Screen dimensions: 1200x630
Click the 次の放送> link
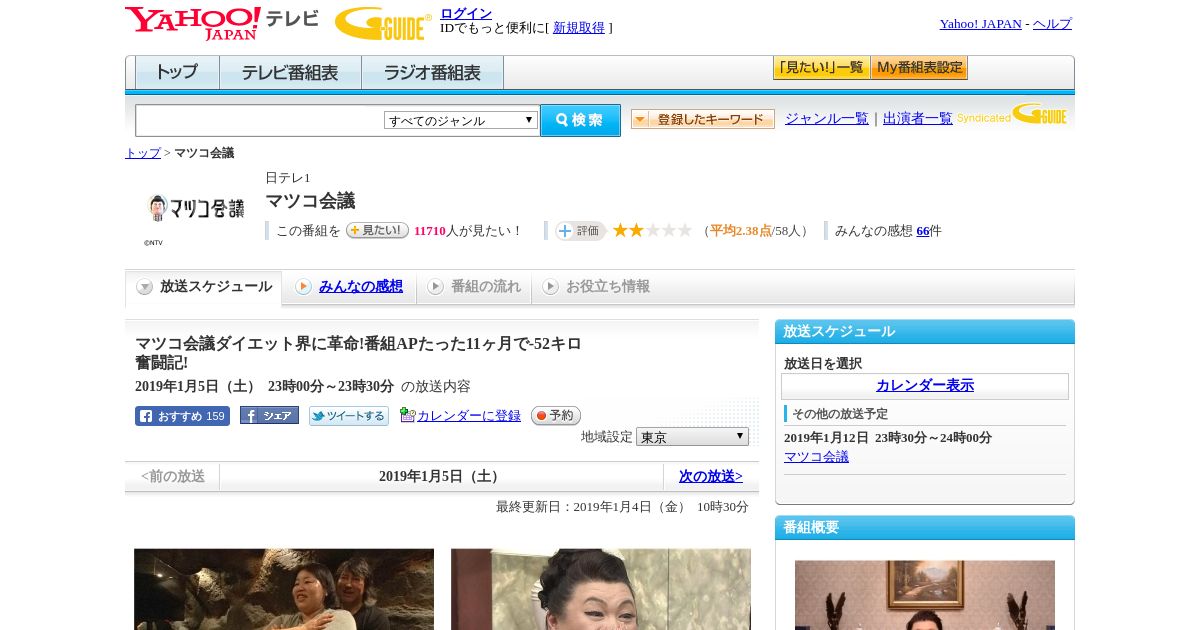point(711,477)
